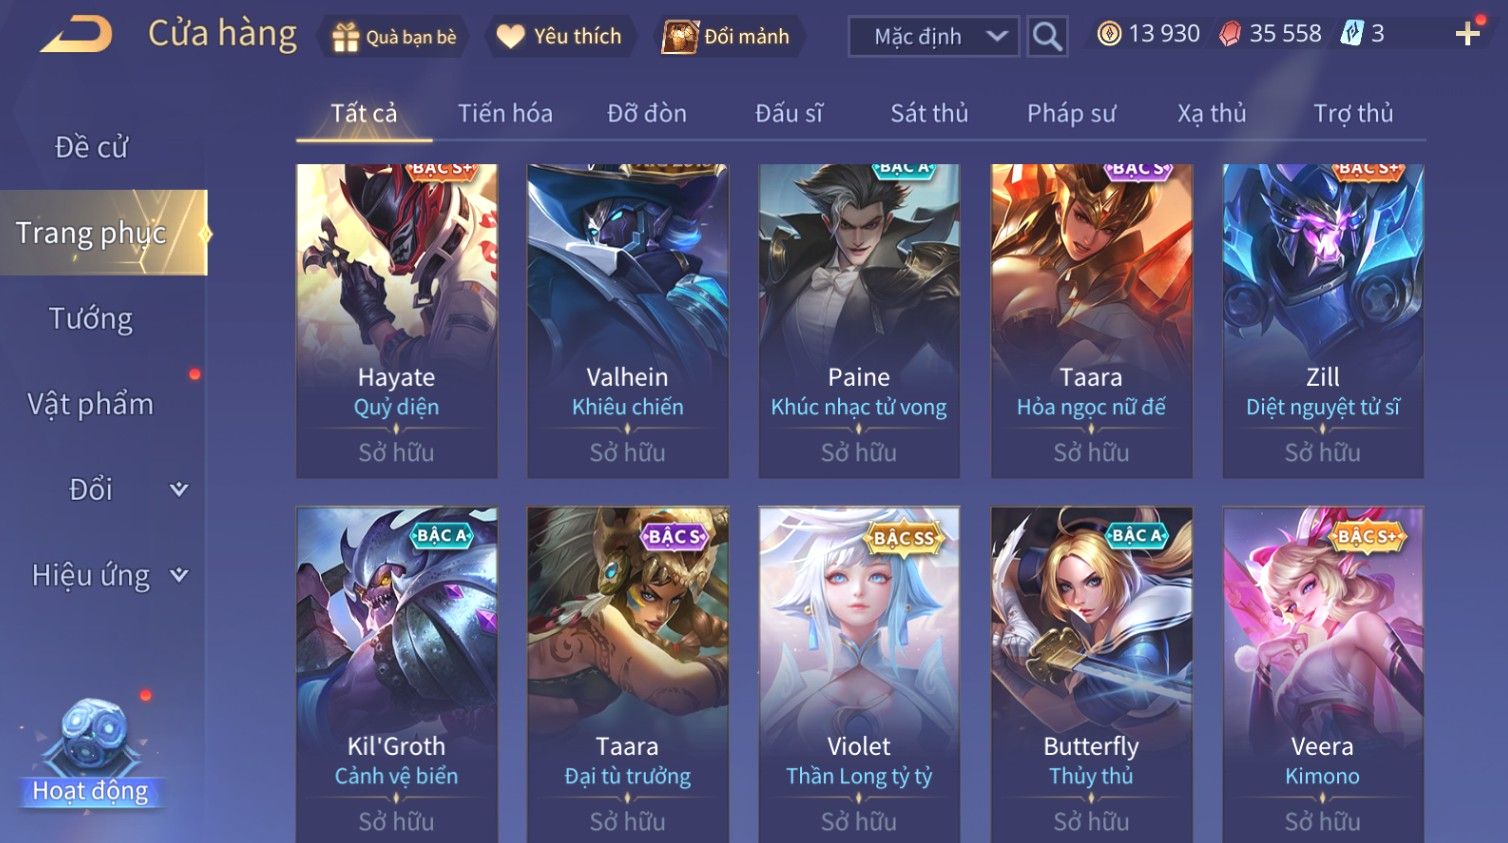The height and width of the screenshot is (843, 1508).
Task: Select Violet Thần Long tỷ tỷ skin
Action: coord(859,674)
